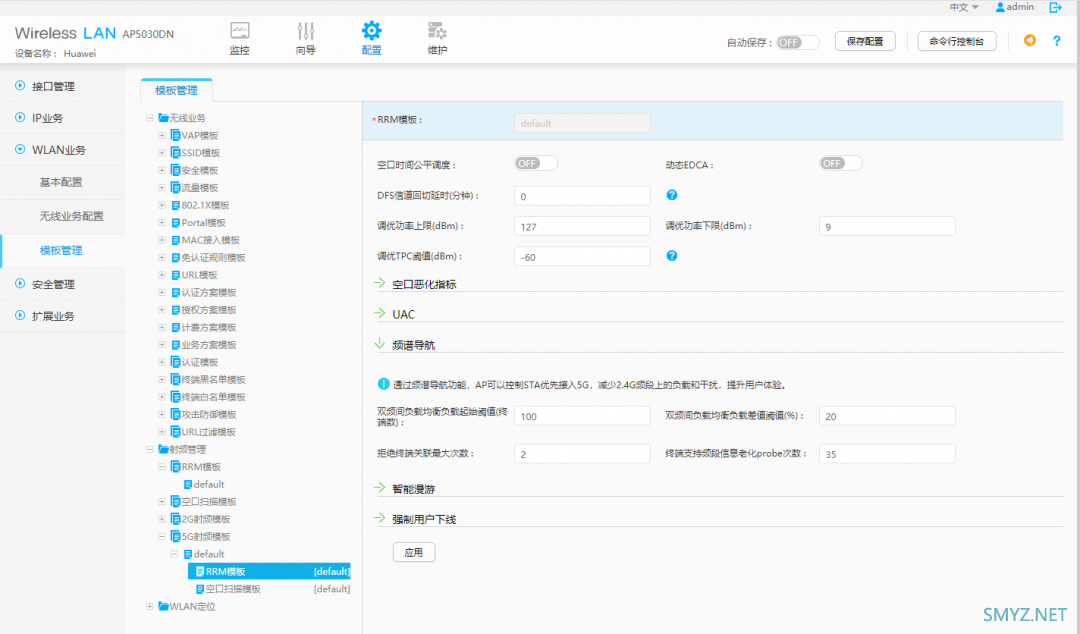Click the 拒绝终端关联最大次数 input field

582,453
